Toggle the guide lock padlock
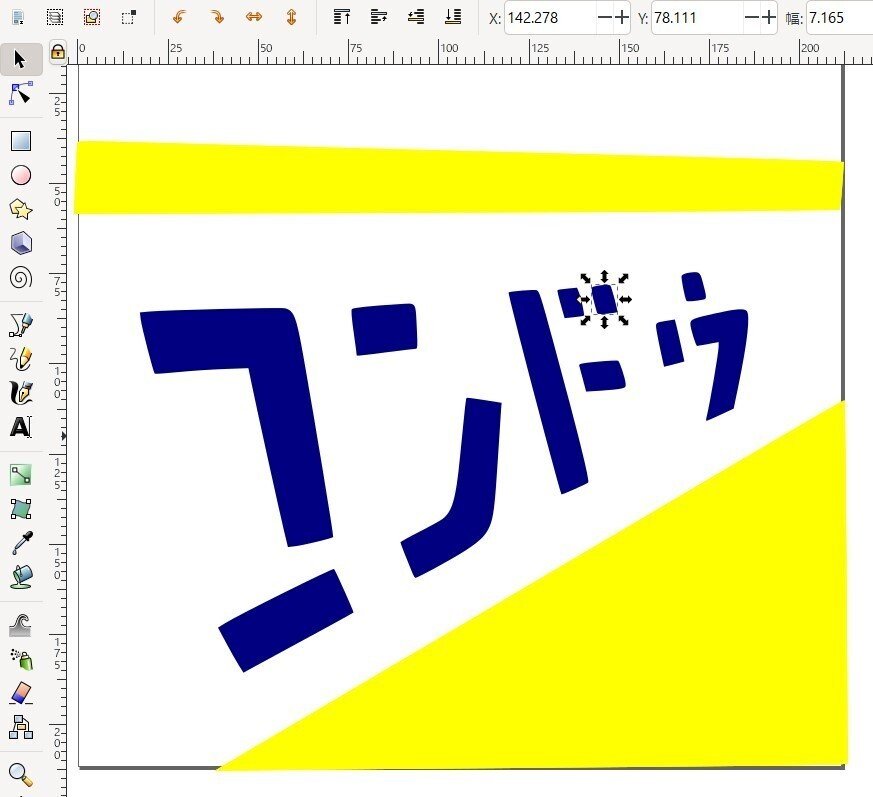The image size is (873, 797). (x=57, y=52)
